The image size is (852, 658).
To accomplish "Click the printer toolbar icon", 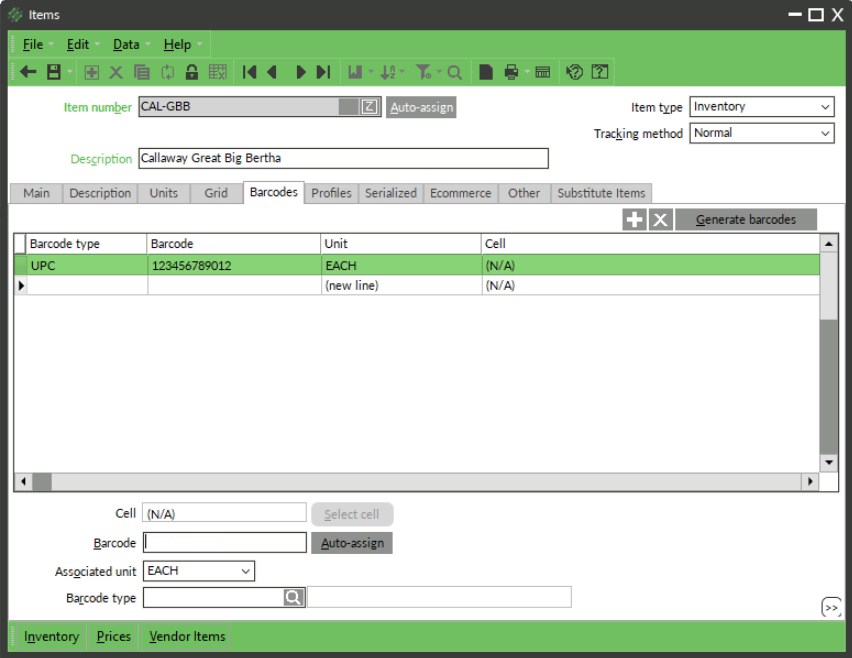I will pyautogui.click(x=511, y=72).
